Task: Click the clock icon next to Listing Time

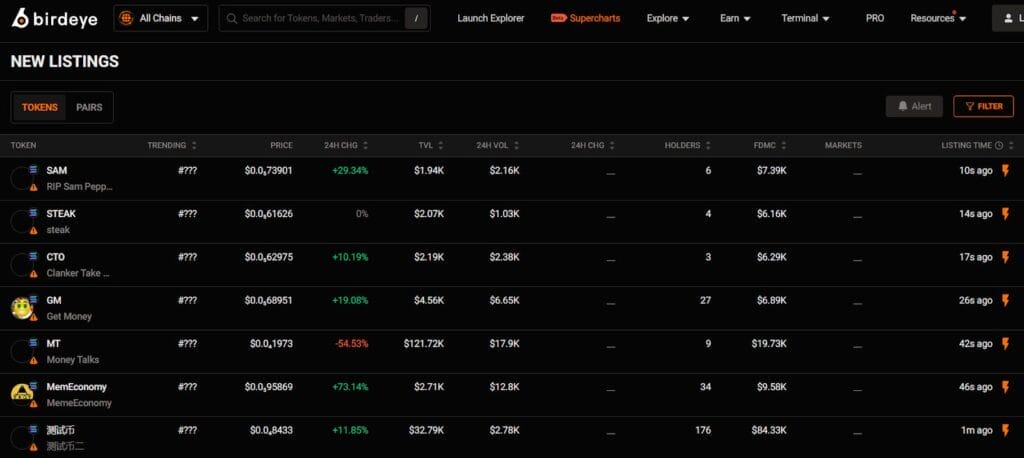Action: pos(998,146)
